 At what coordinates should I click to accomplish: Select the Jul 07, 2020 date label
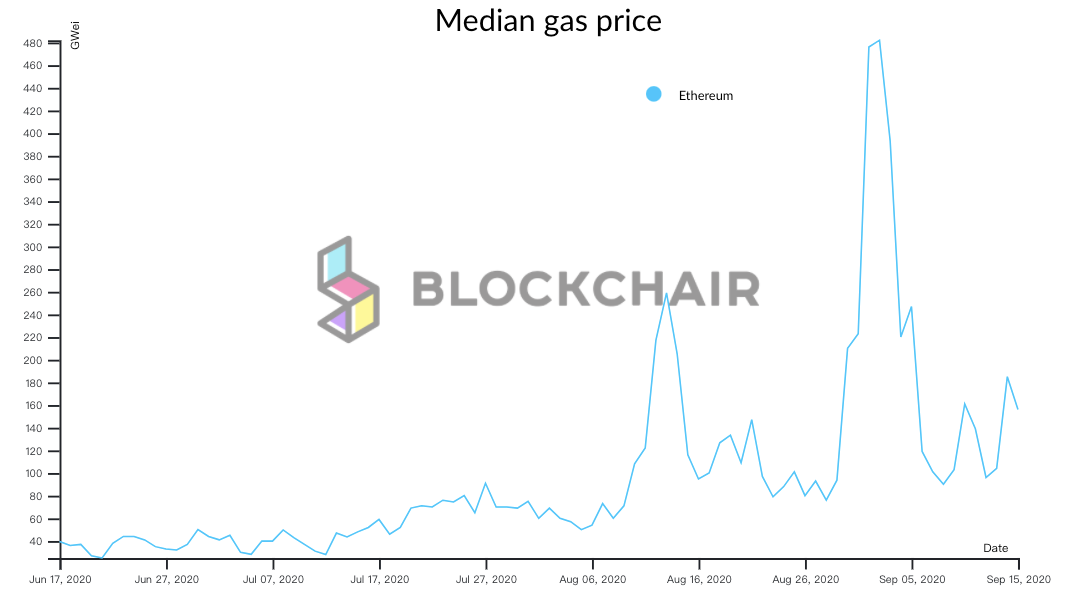click(273, 579)
